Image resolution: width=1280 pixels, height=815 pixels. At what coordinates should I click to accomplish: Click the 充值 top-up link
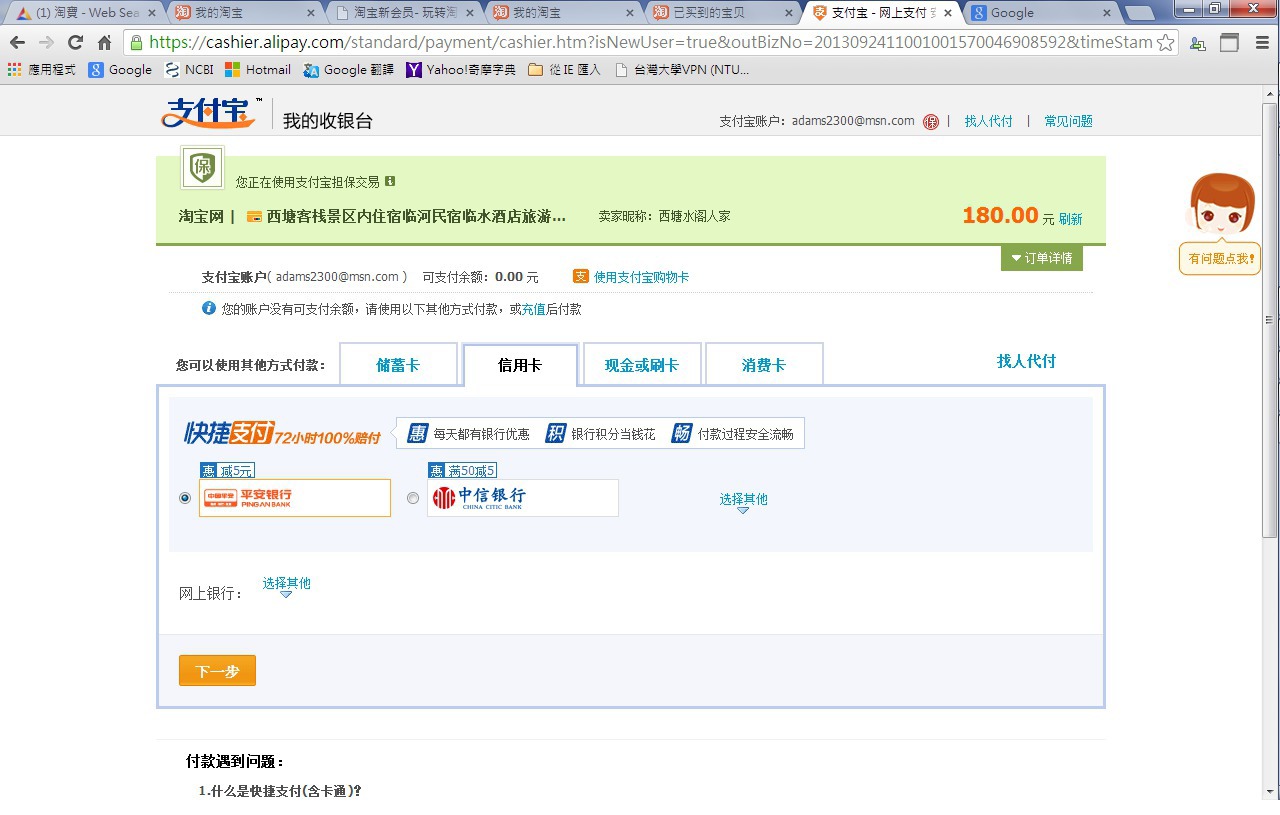(x=534, y=309)
